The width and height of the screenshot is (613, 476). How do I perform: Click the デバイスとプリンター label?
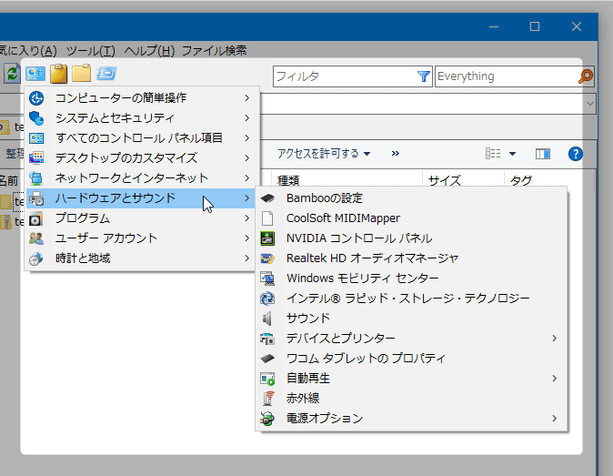(x=341, y=338)
